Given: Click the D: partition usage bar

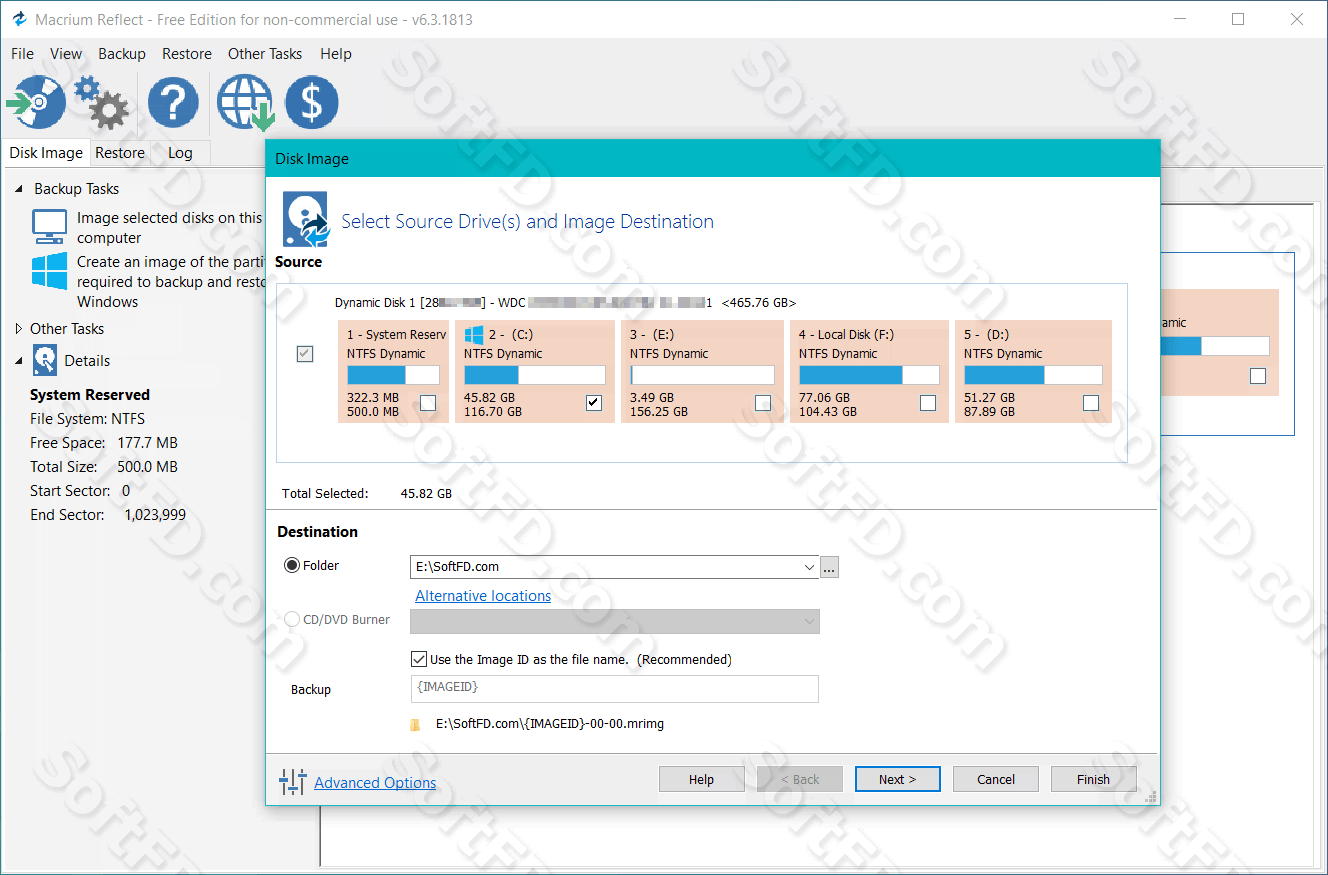Looking at the screenshot, I should point(1033,375).
